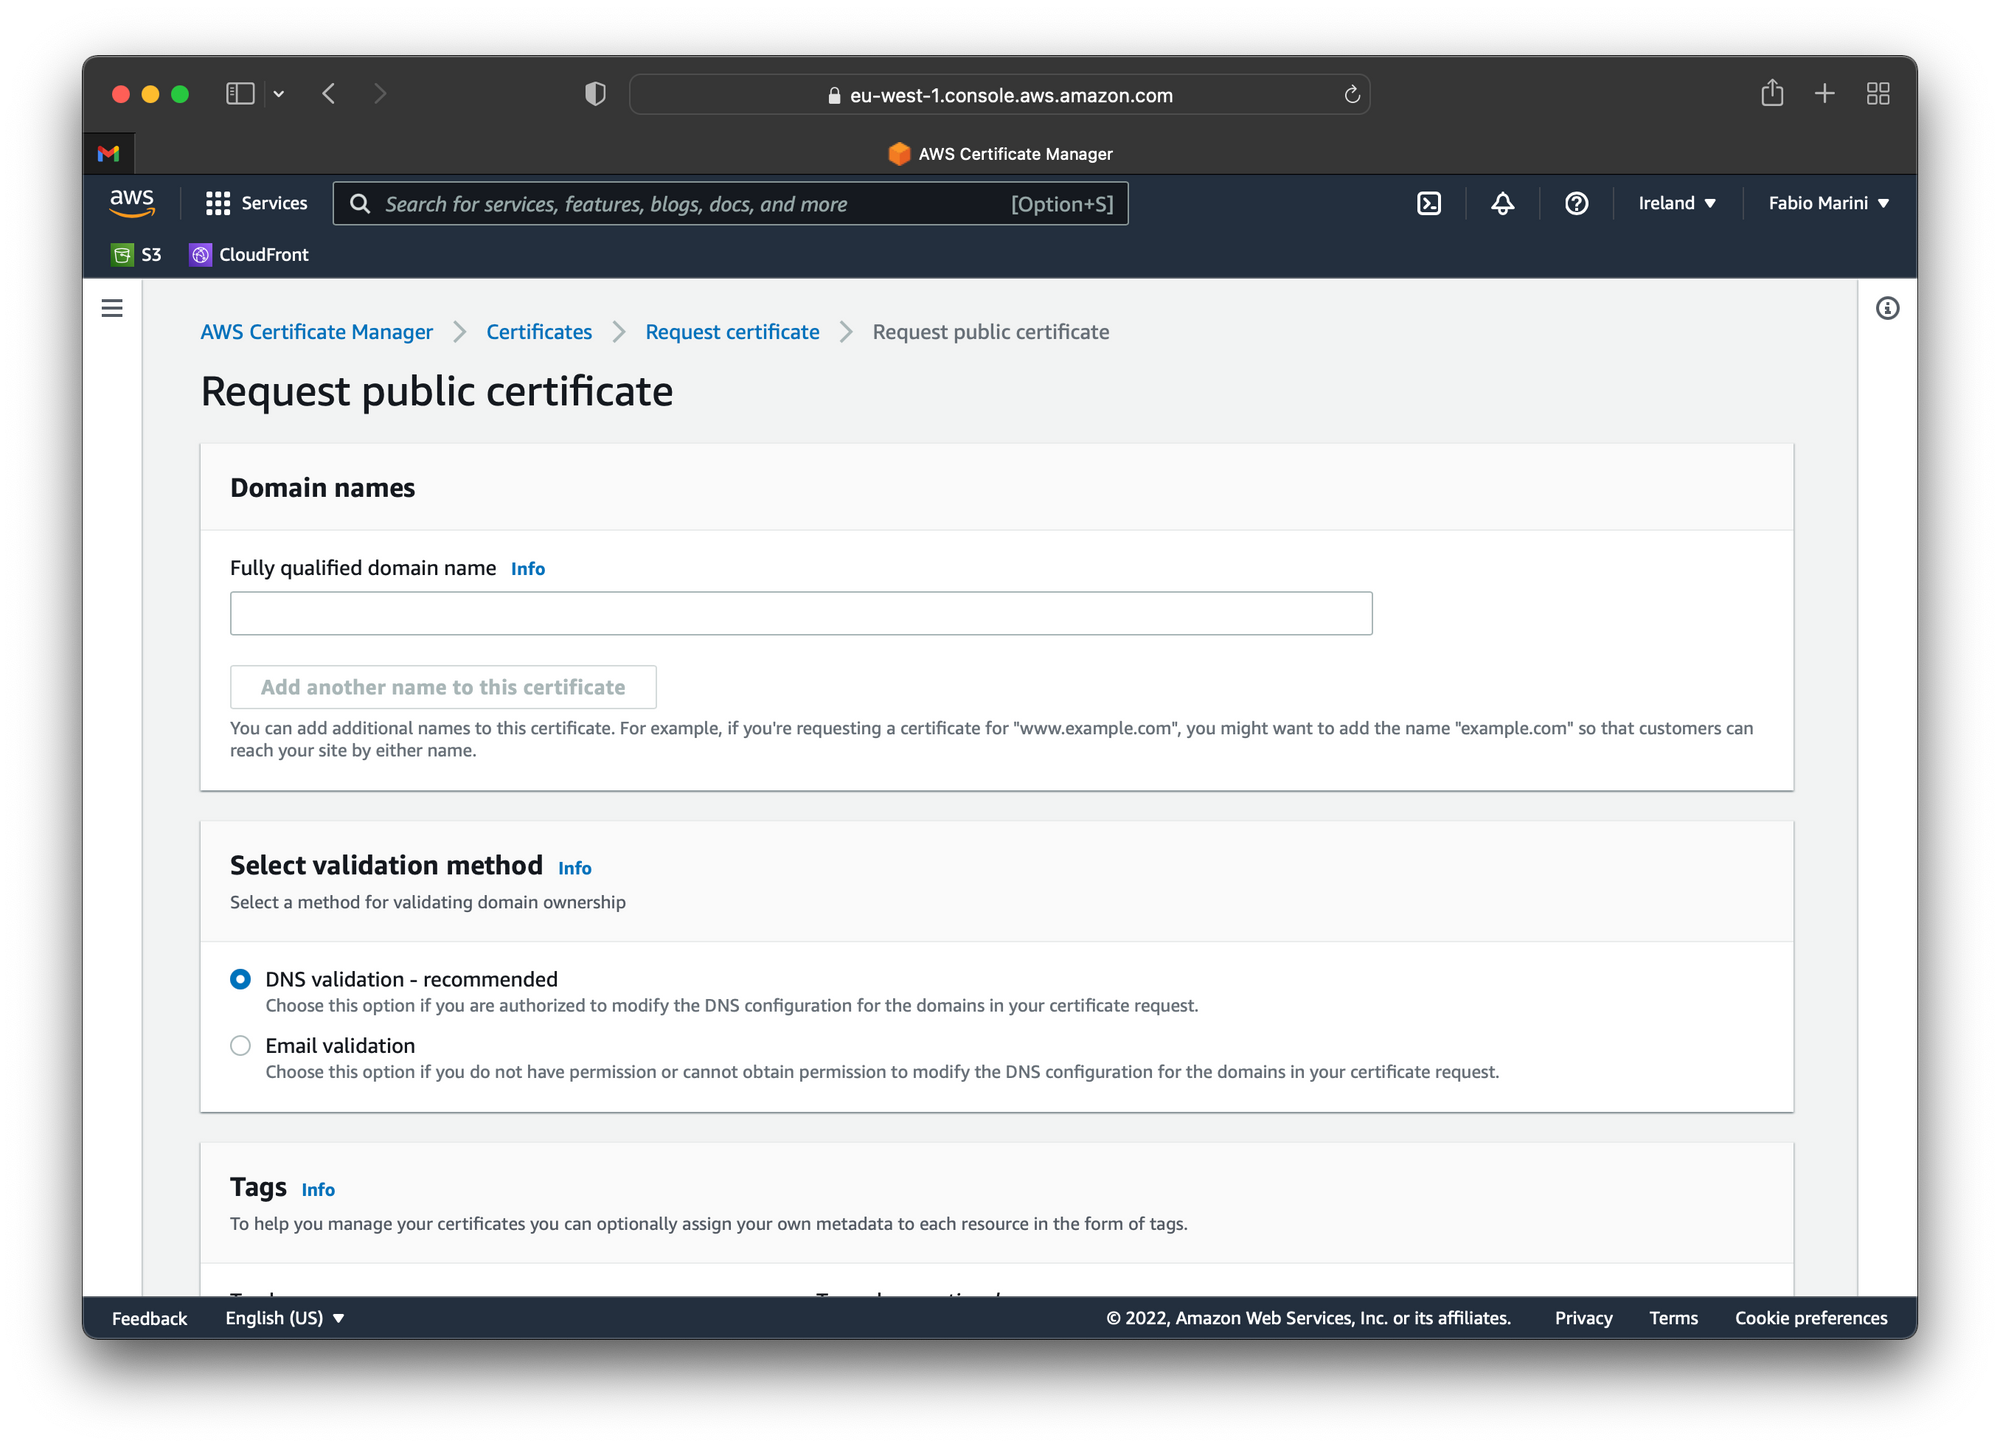Click the fully qualified domain name field
The image size is (2000, 1448).
point(801,613)
